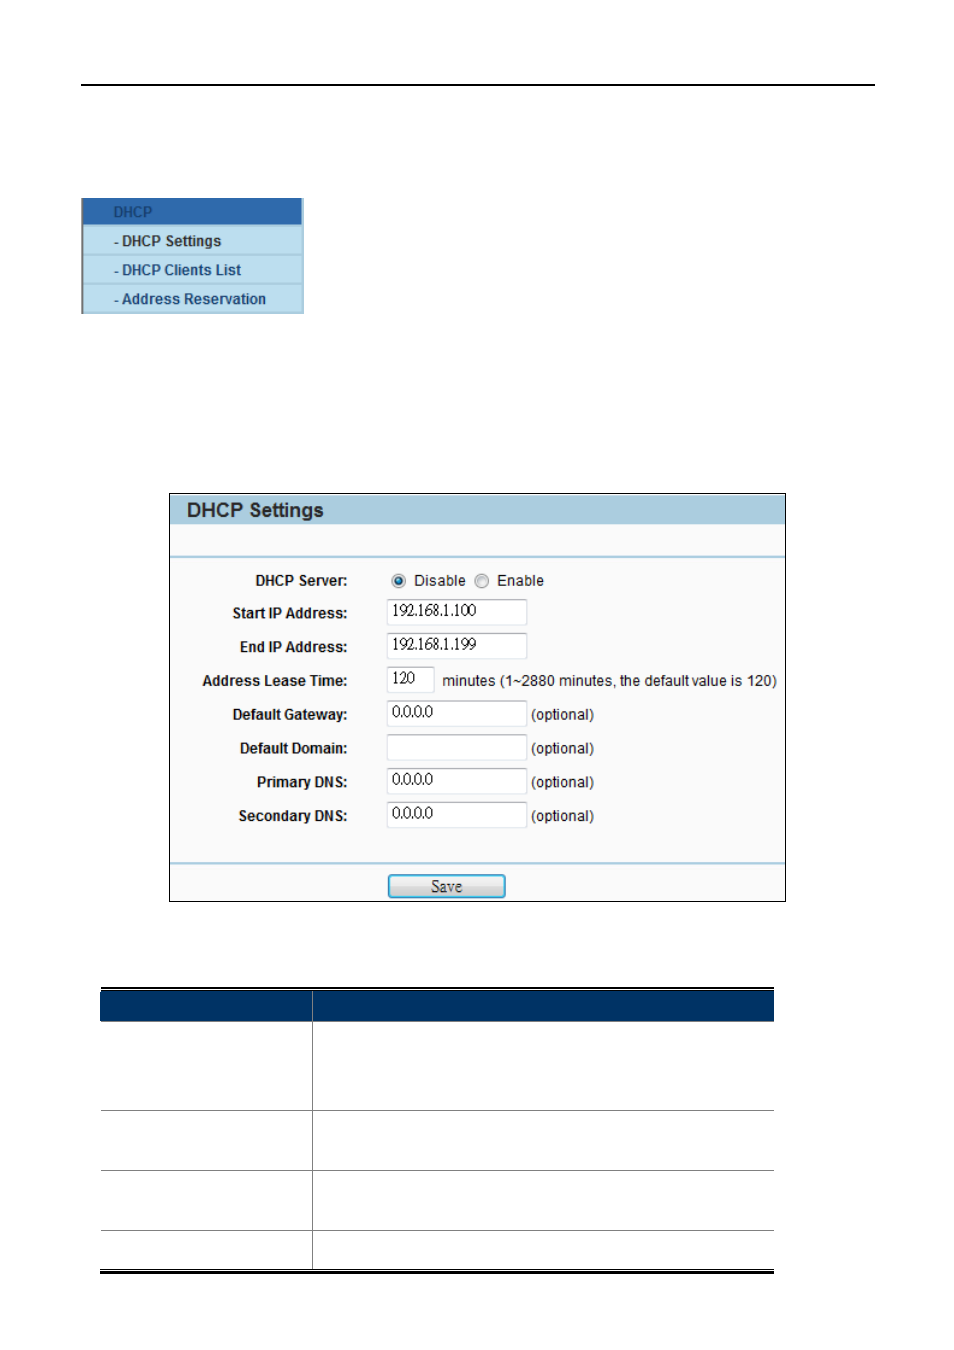The image size is (954, 1350).
Task: Click the Primary DNS input field
Action: 456,781
